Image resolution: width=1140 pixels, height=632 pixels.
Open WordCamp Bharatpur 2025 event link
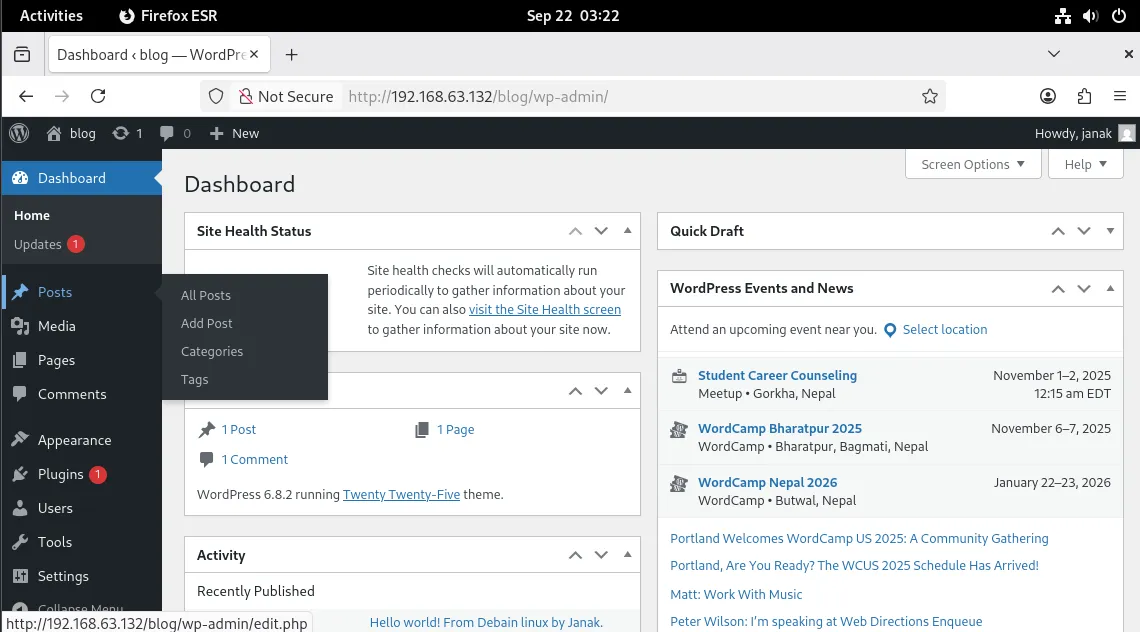(779, 428)
